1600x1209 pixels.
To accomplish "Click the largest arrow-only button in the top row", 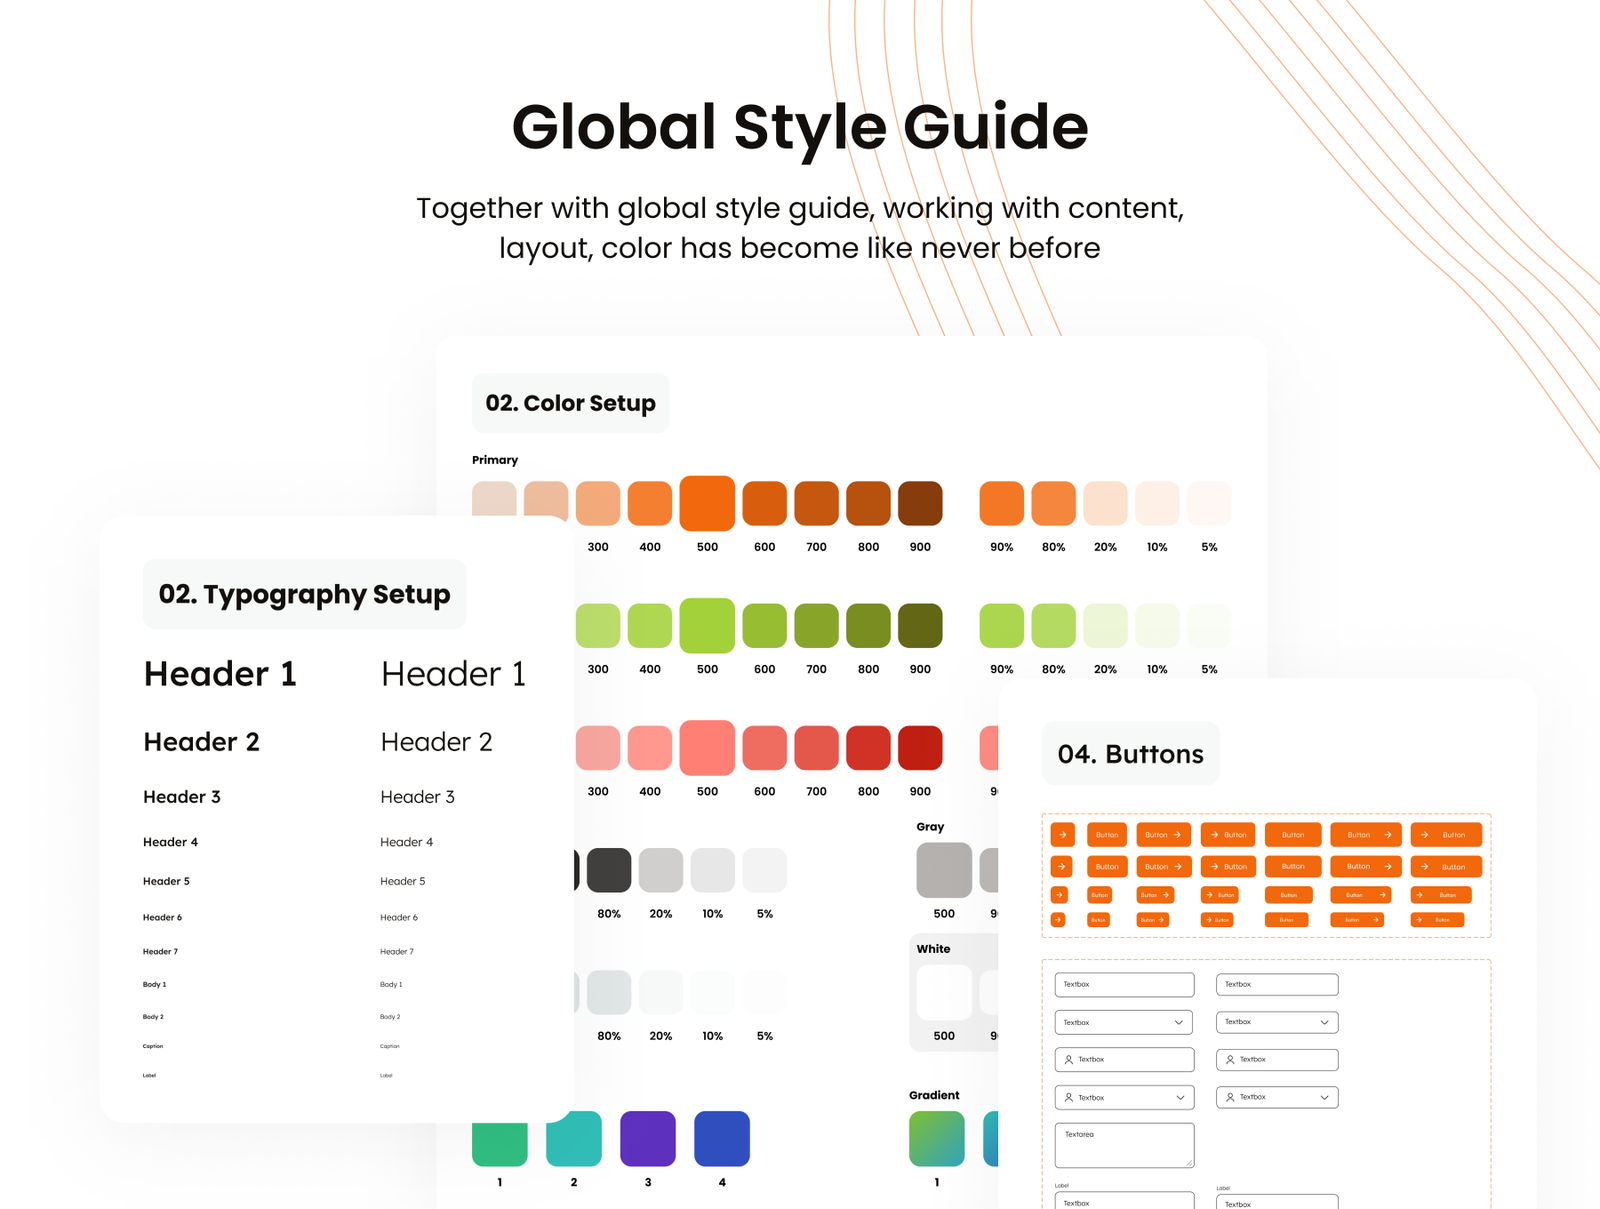I will (1062, 834).
